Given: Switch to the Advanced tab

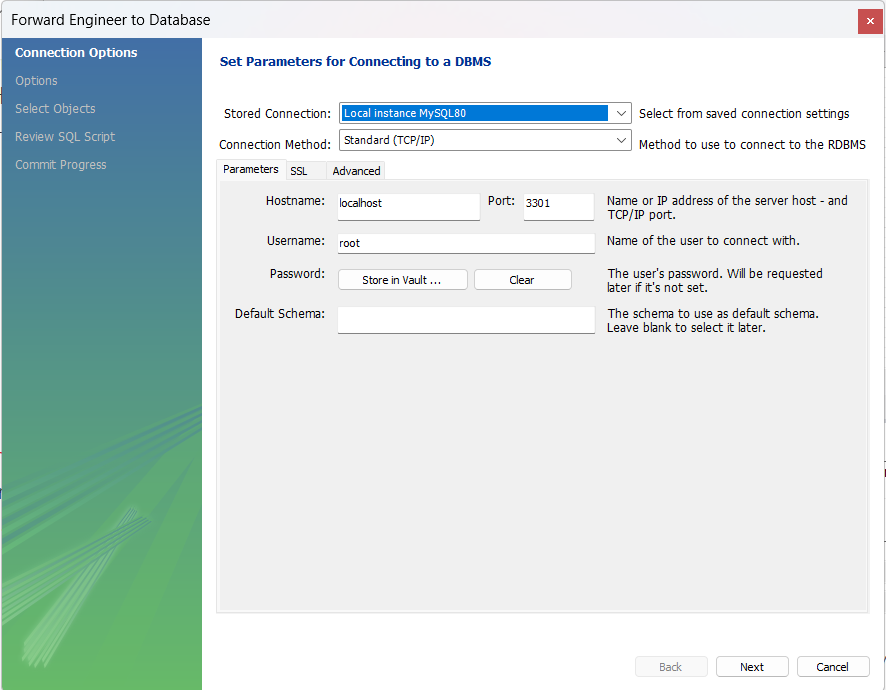Looking at the screenshot, I should point(356,171).
